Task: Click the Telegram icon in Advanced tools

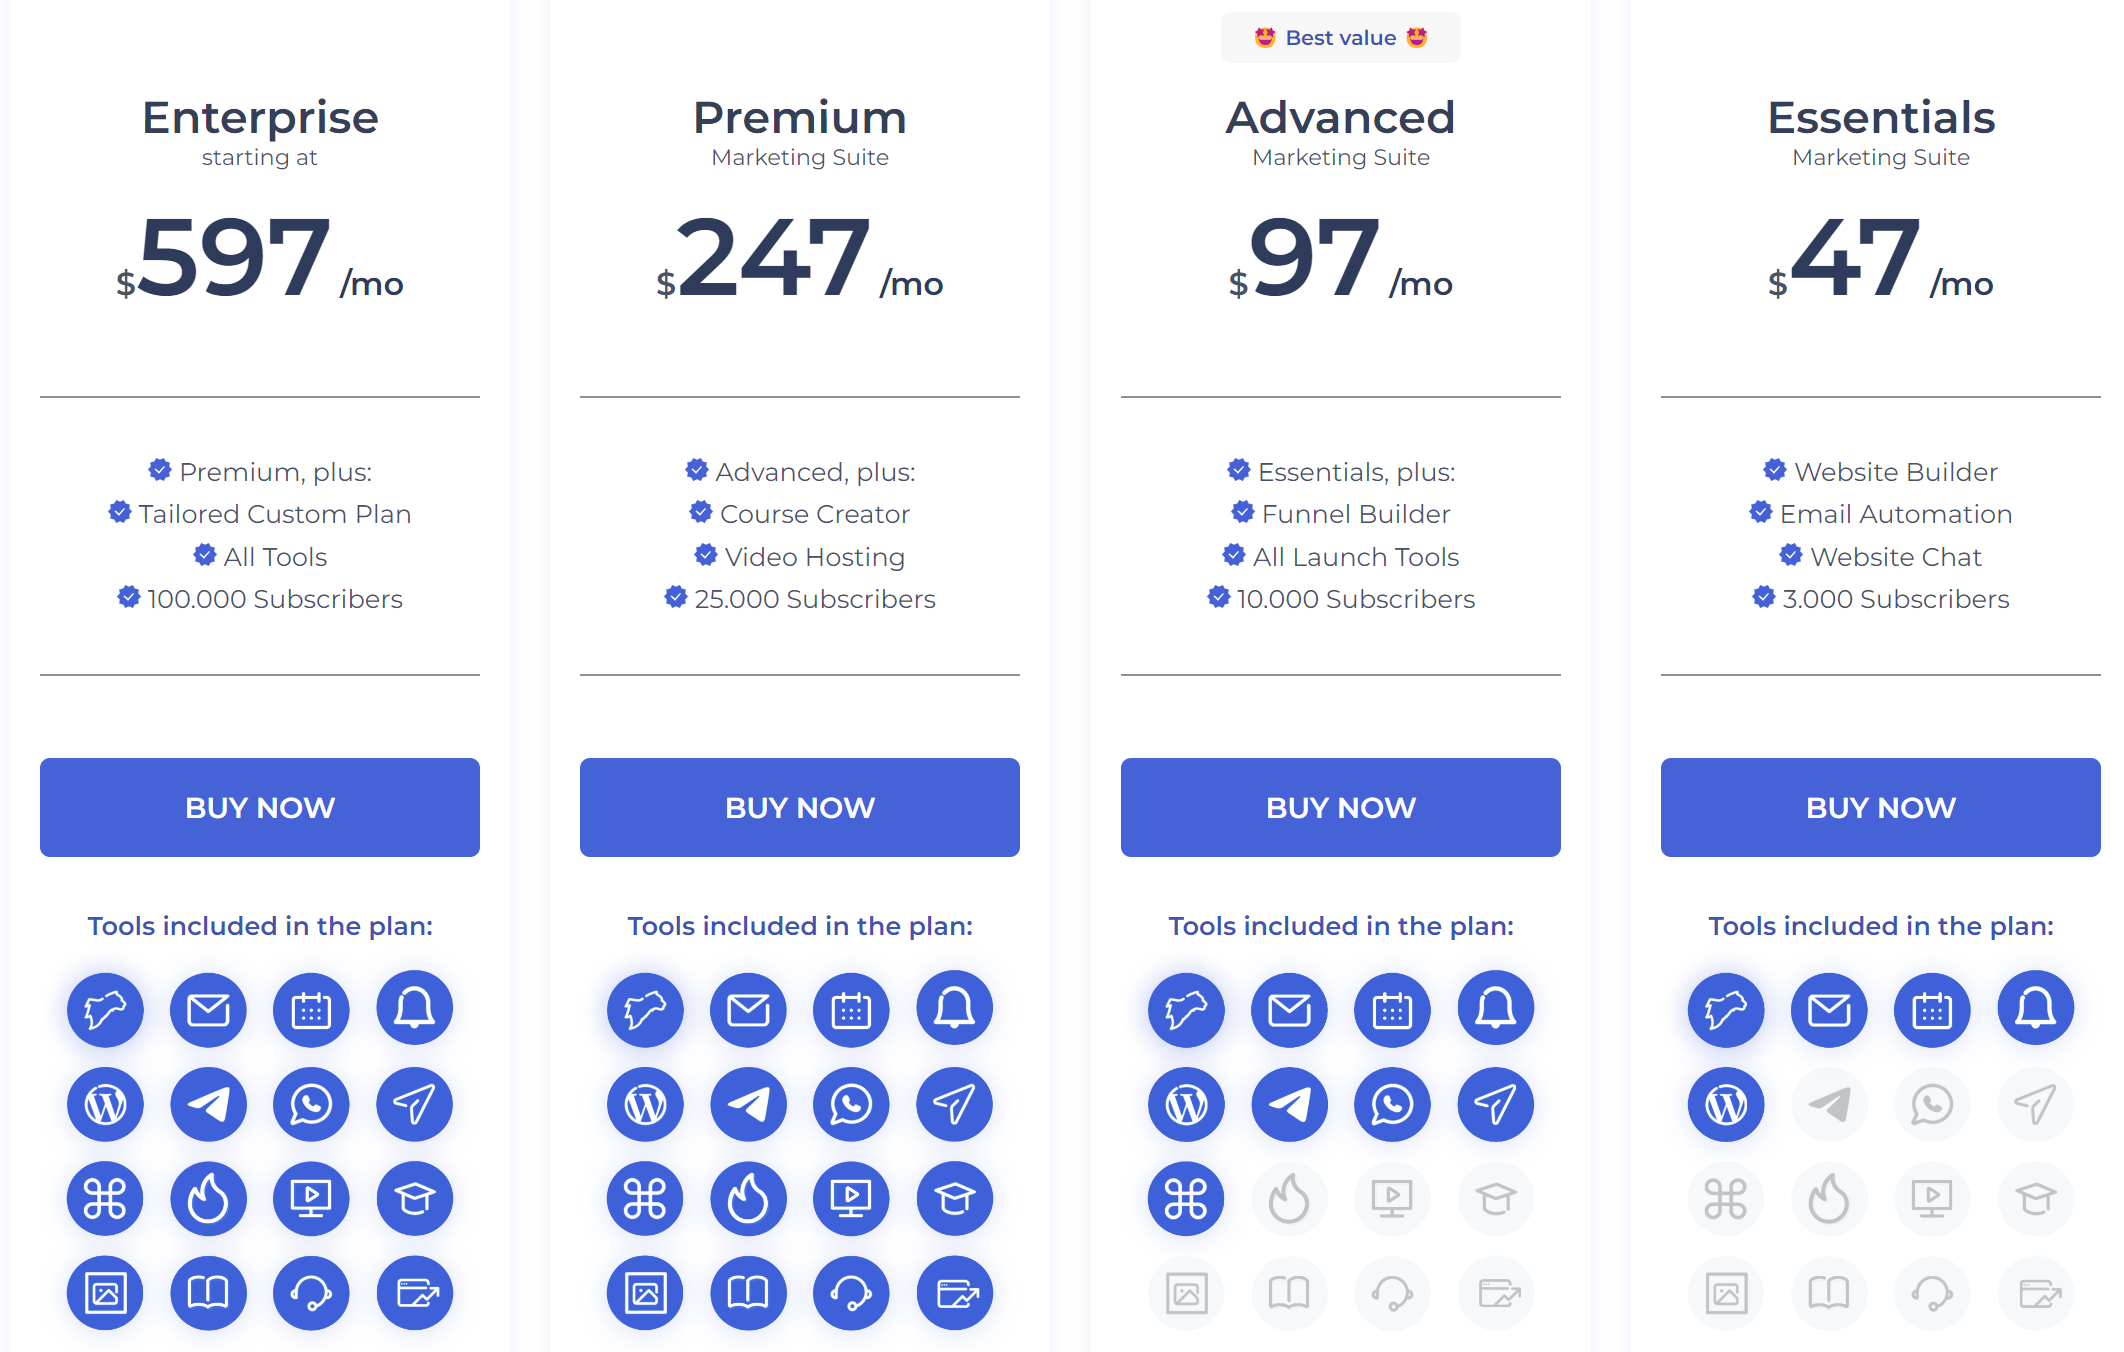Action: point(1289,1104)
